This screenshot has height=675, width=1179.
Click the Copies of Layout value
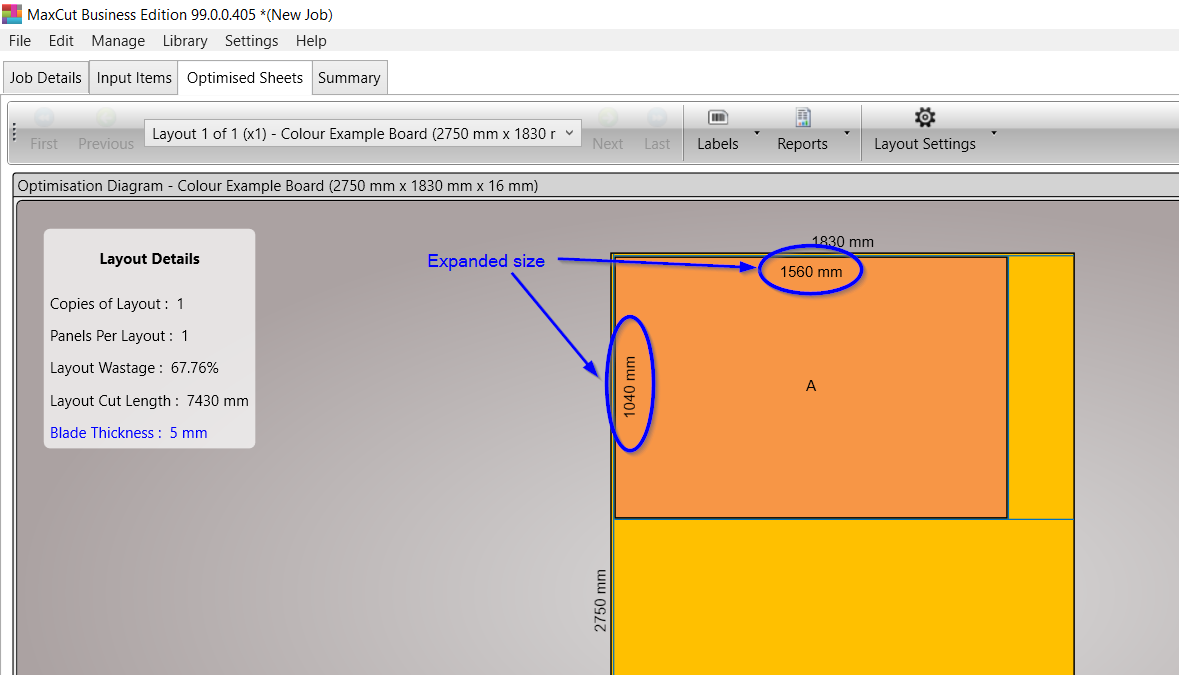pos(180,304)
